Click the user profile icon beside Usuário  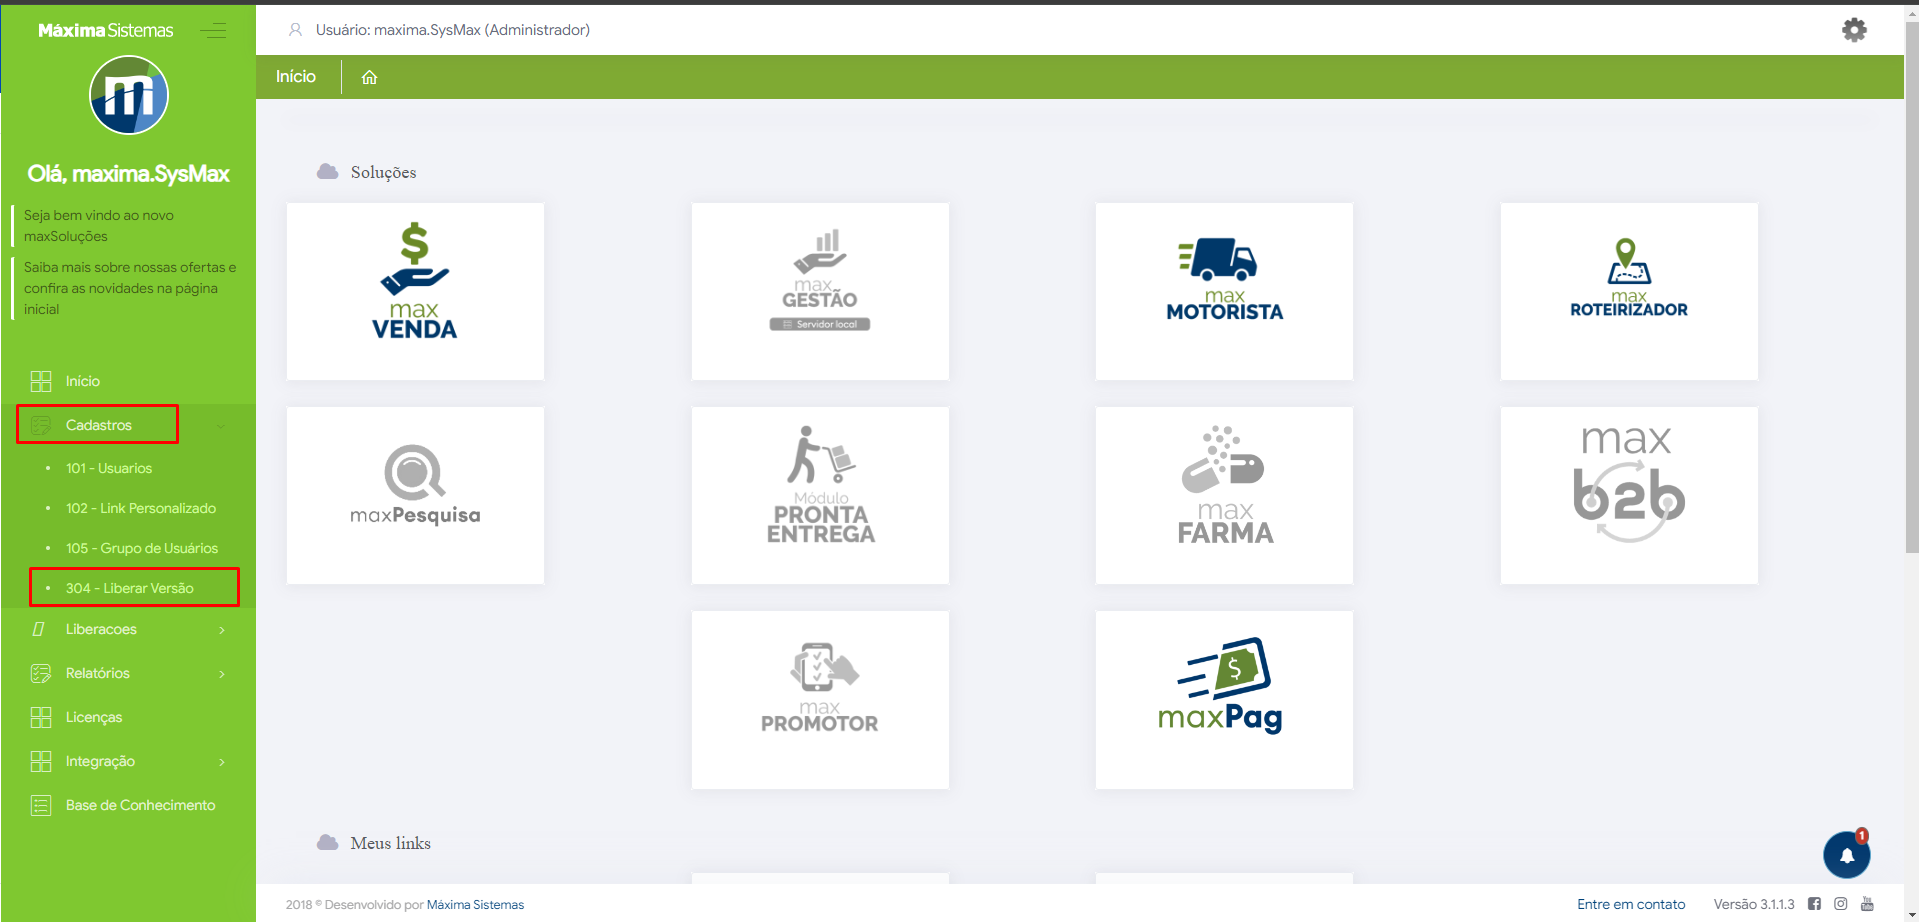click(x=295, y=30)
